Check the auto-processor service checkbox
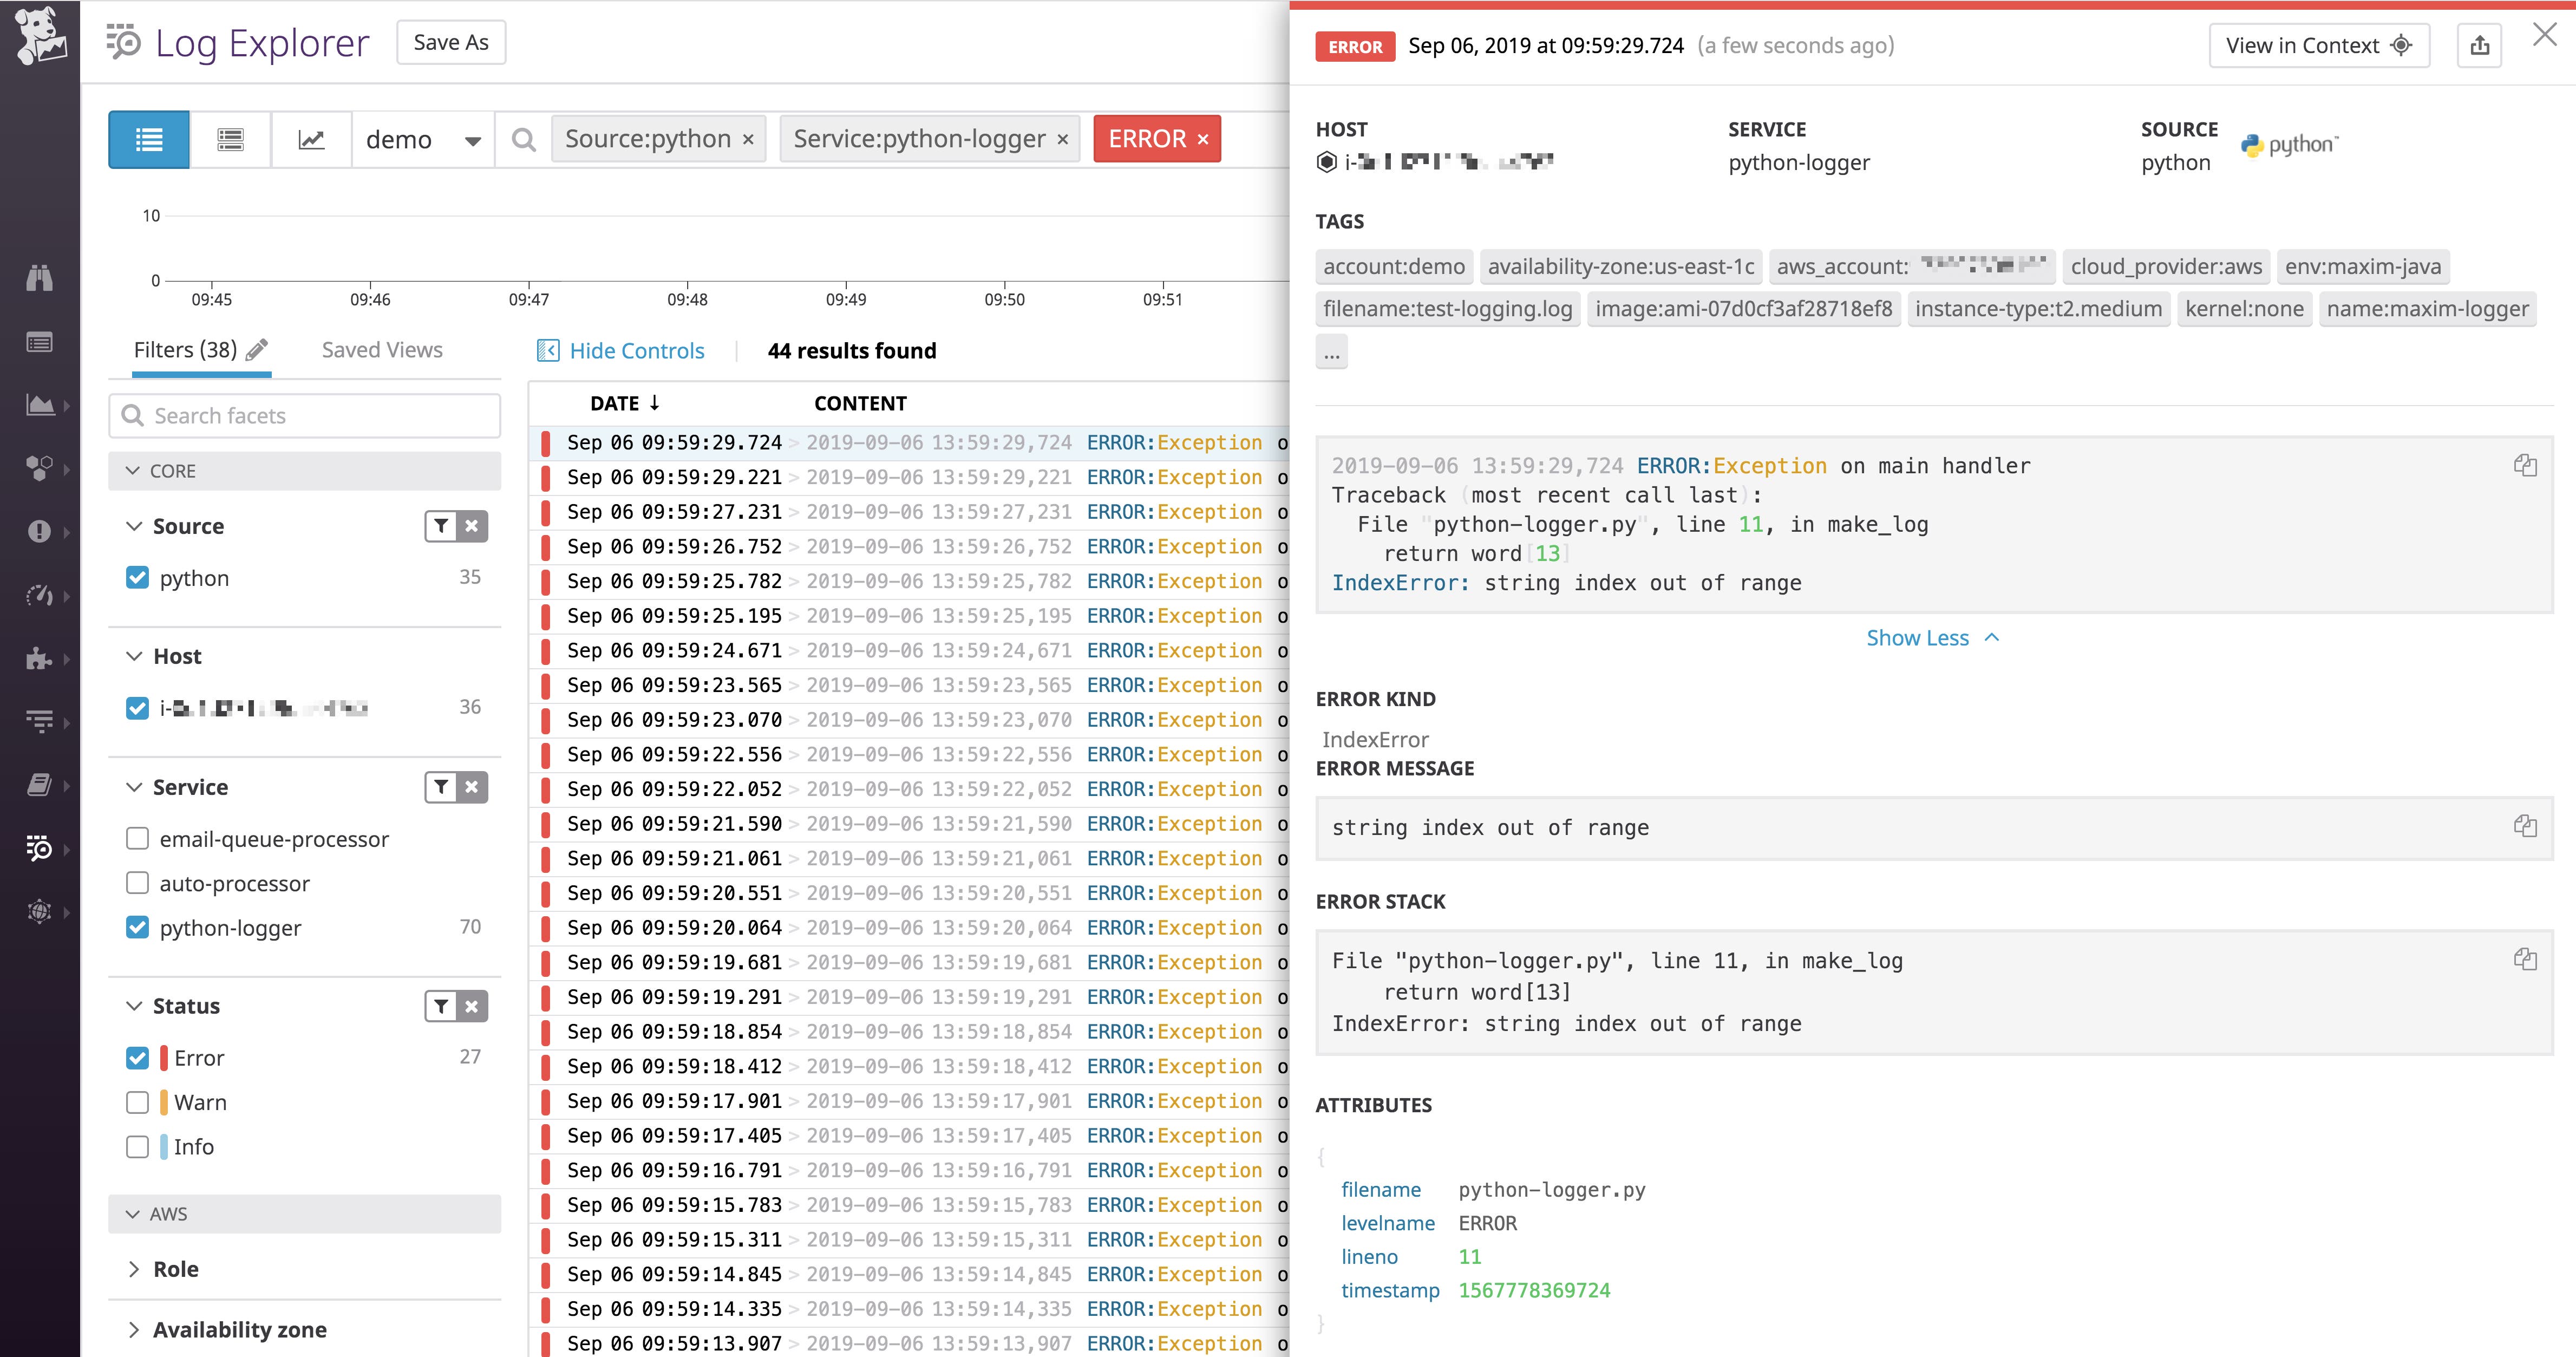The width and height of the screenshot is (2576, 1357). click(137, 882)
